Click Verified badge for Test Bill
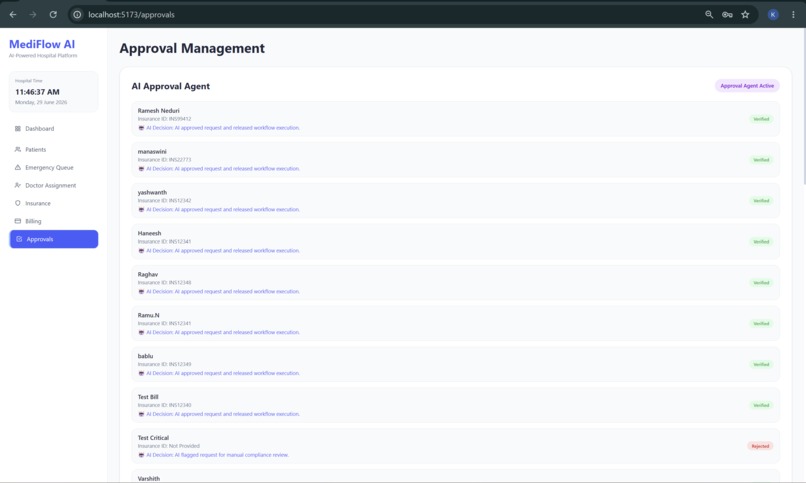Image resolution: width=806 pixels, height=483 pixels. pos(761,405)
